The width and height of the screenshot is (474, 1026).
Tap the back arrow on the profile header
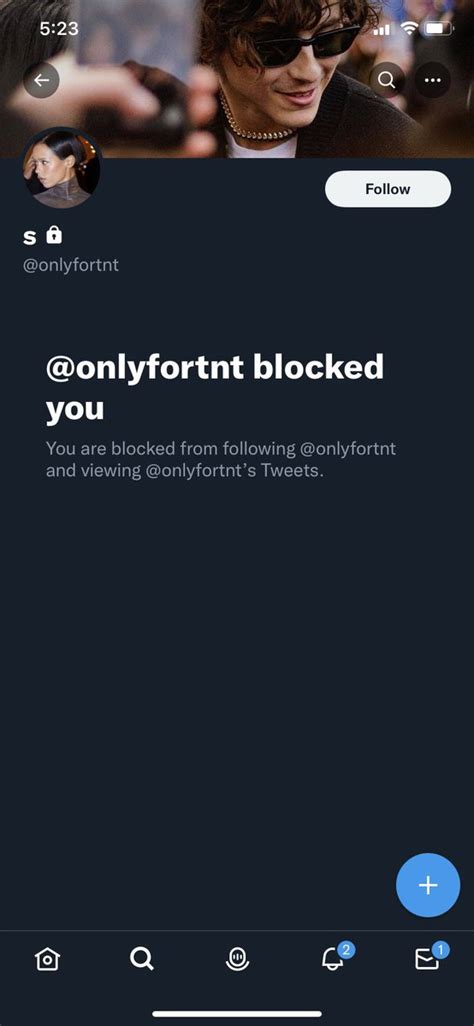41,80
